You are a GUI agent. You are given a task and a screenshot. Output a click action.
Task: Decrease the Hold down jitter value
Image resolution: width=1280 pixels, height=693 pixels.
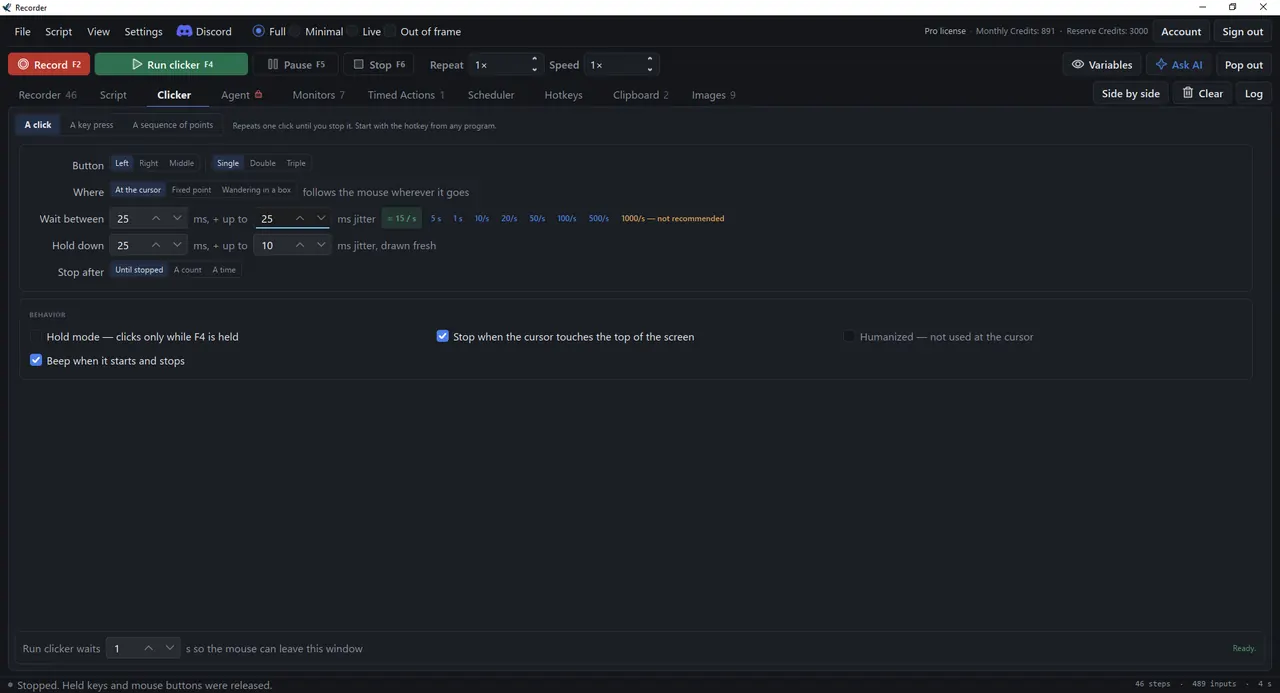coord(321,245)
